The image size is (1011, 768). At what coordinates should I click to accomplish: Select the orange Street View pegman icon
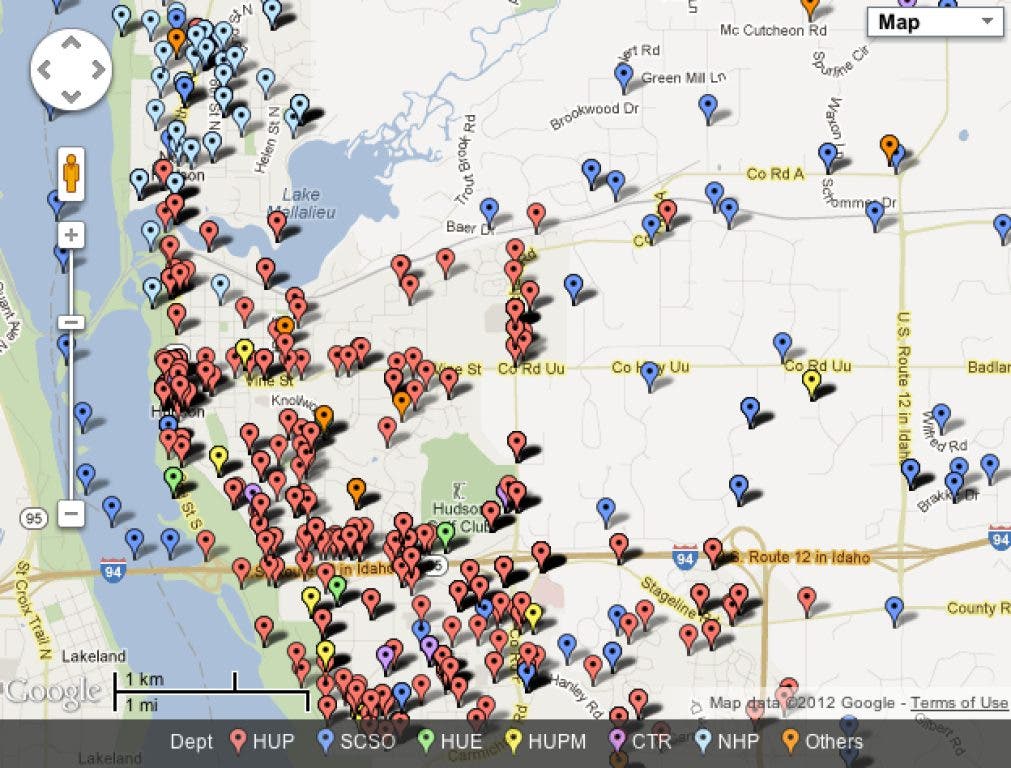coord(71,173)
